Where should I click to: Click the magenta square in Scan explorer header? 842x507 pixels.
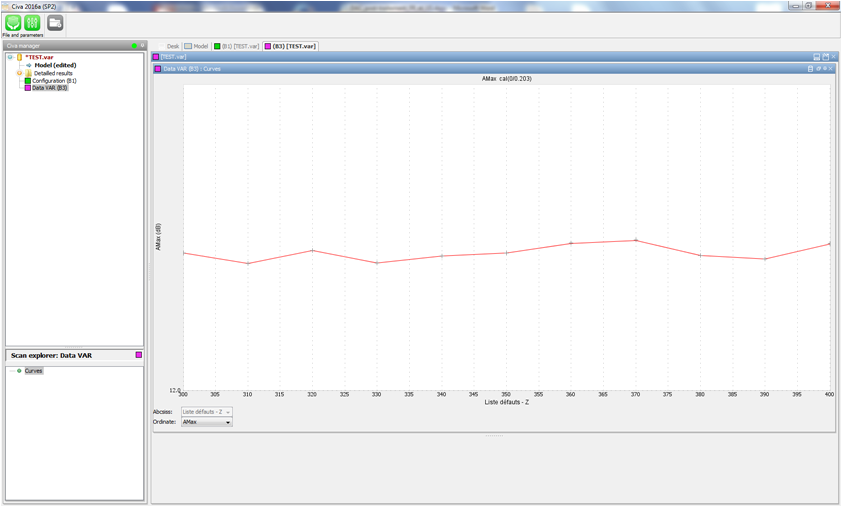(x=139, y=355)
